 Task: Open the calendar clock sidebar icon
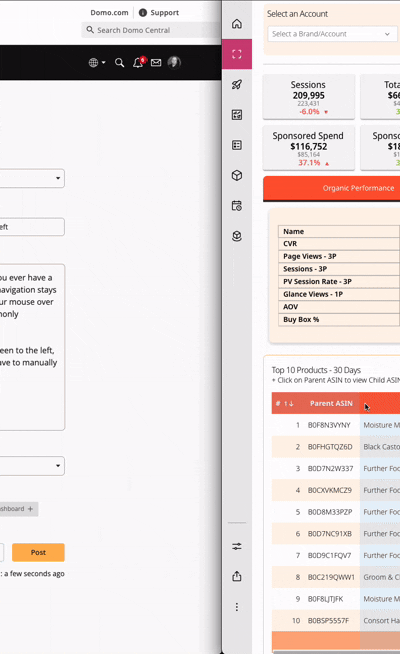click(236, 206)
